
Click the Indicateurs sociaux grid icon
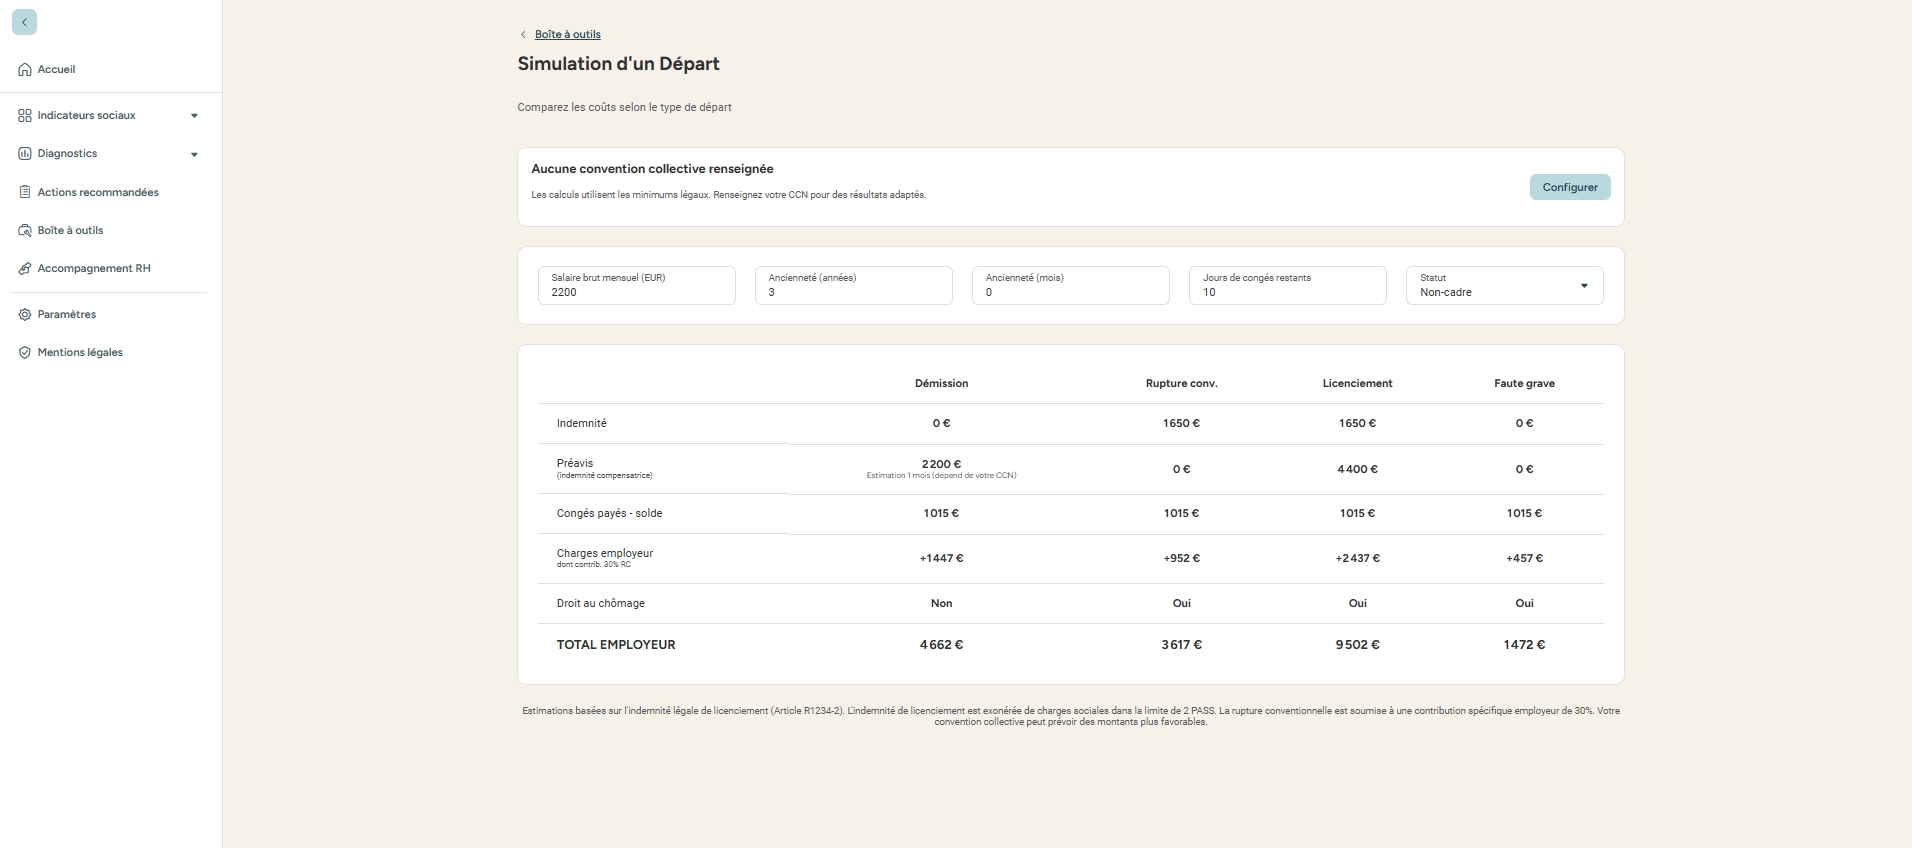pos(25,116)
